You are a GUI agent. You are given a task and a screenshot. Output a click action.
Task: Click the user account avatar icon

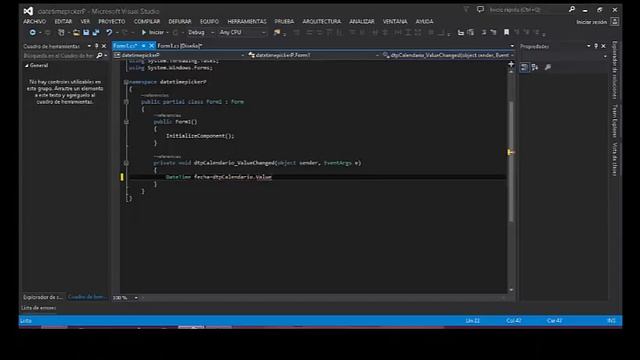615,22
